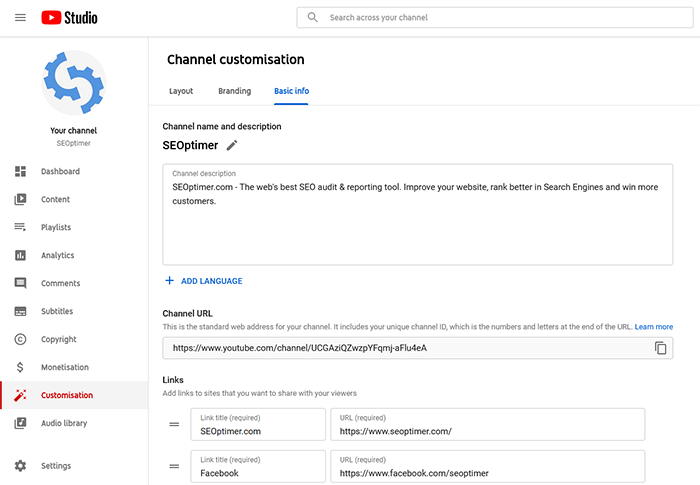Open the hamburger navigation menu
The image size is (700, 485).
click(20, 17)
